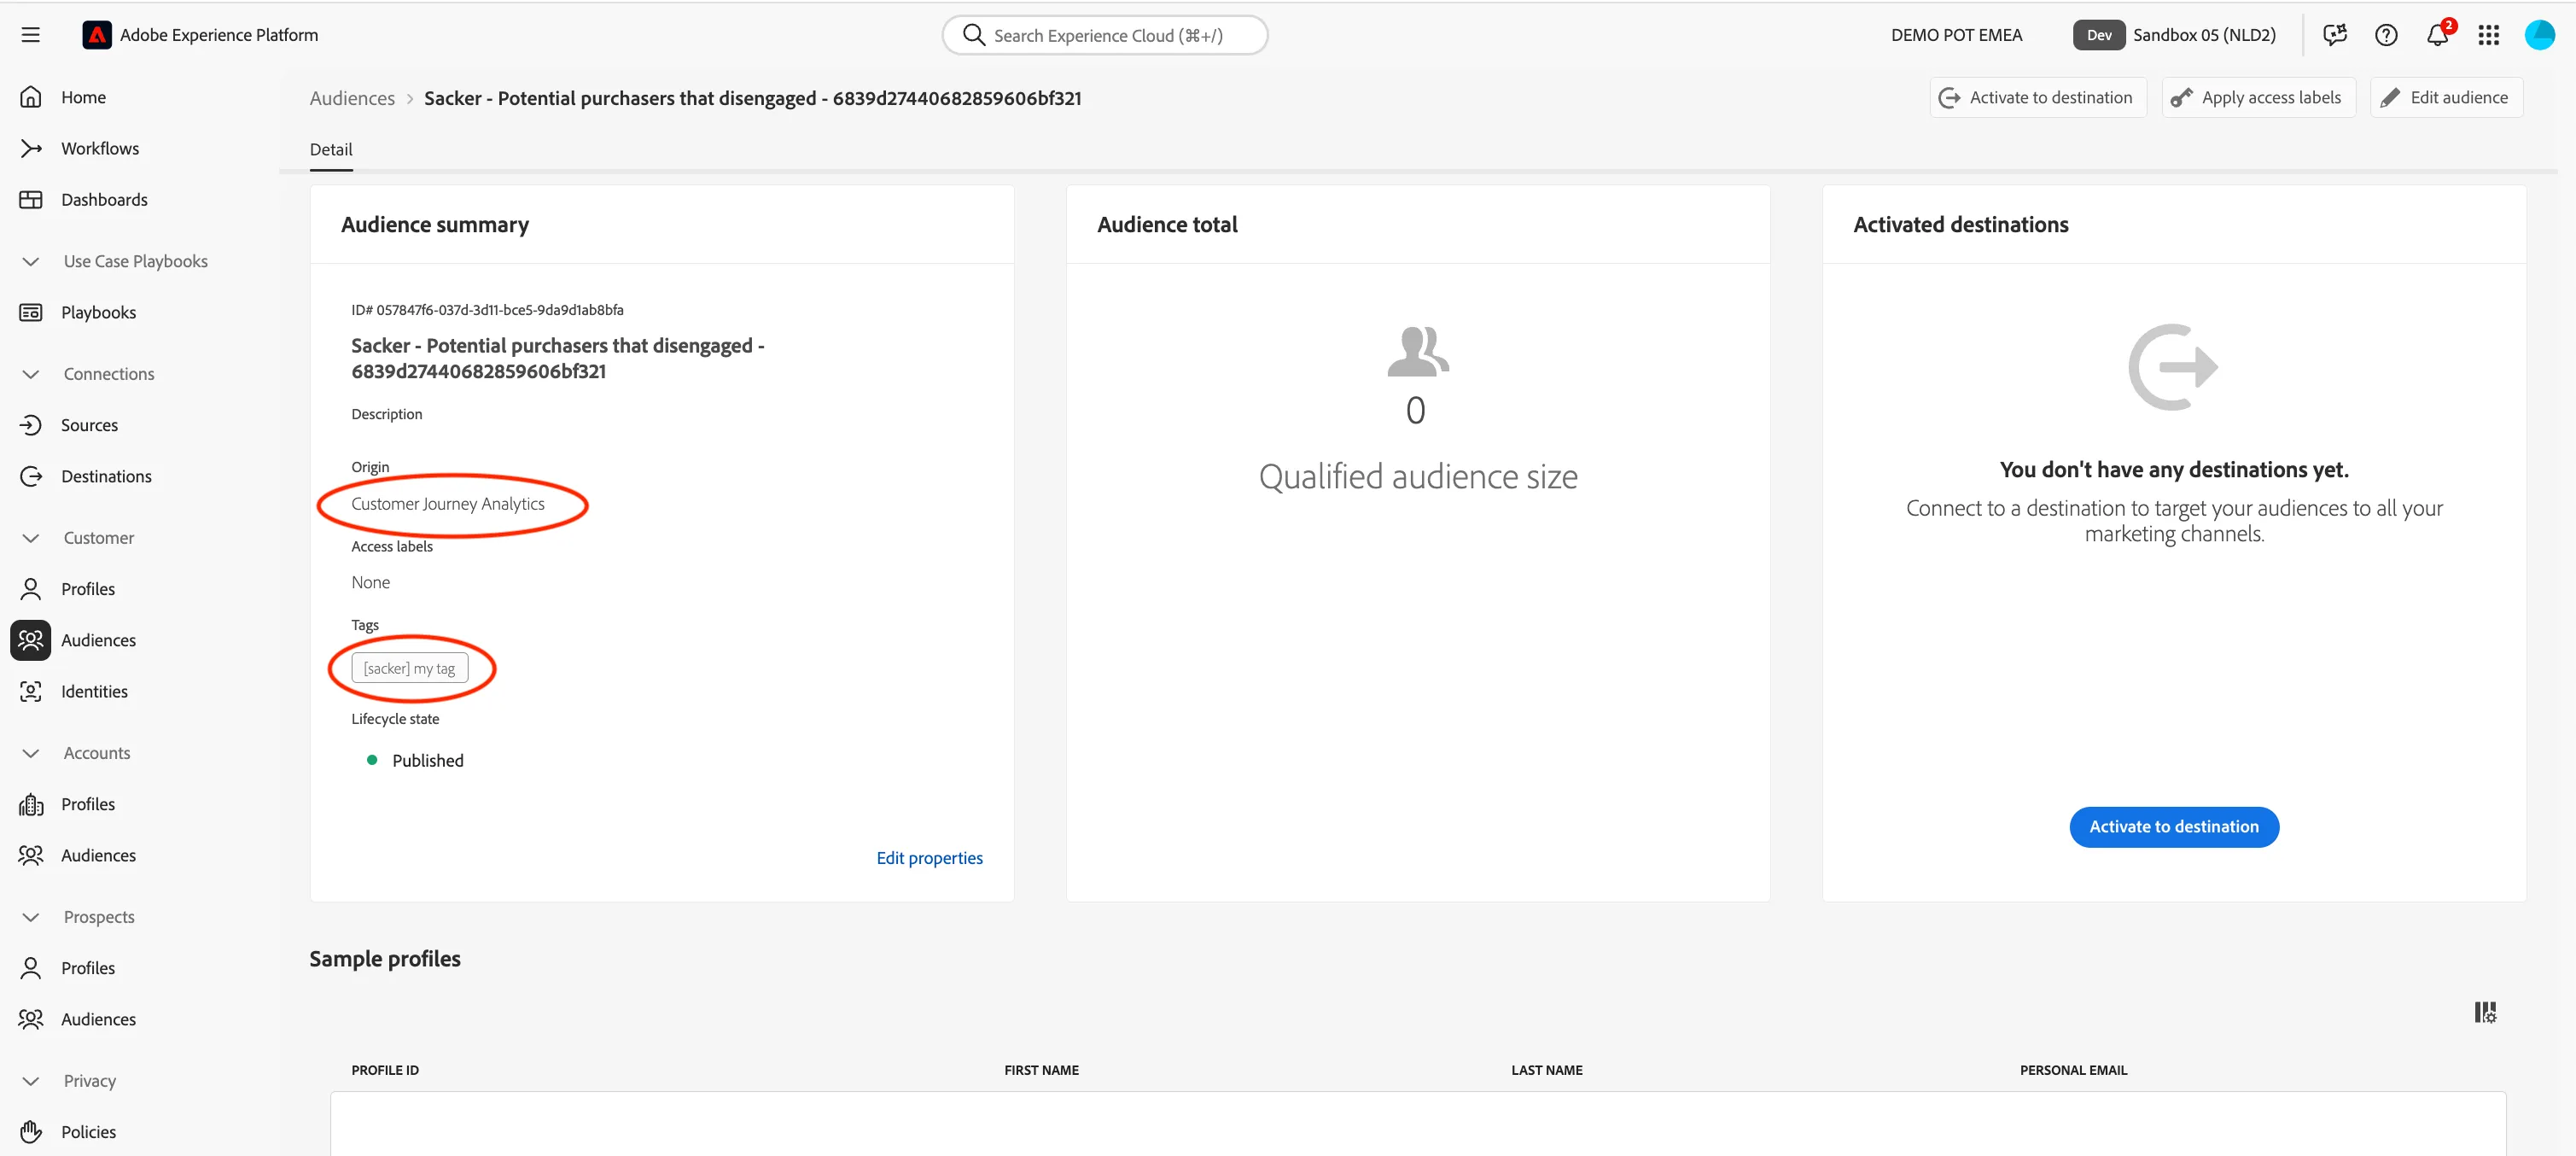Select the Detail tab
The width and height of the screenshot is (2576, 1156).
tap(331, 149)
